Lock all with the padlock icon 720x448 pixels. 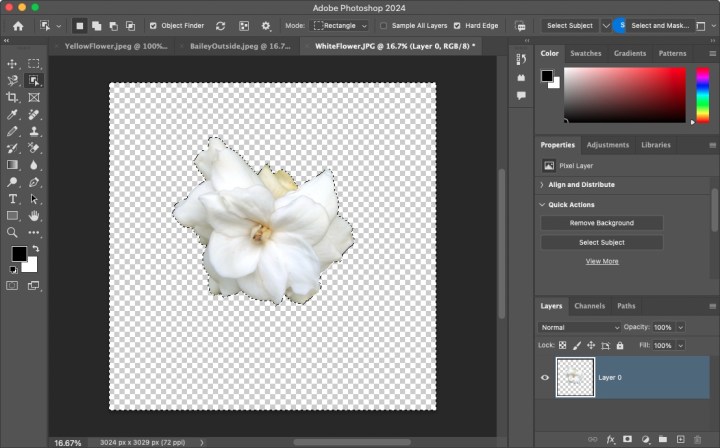(x=620, y=345)
